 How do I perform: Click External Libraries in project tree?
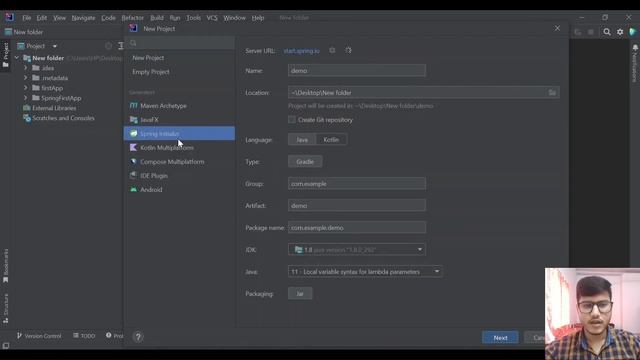[54, 108]
